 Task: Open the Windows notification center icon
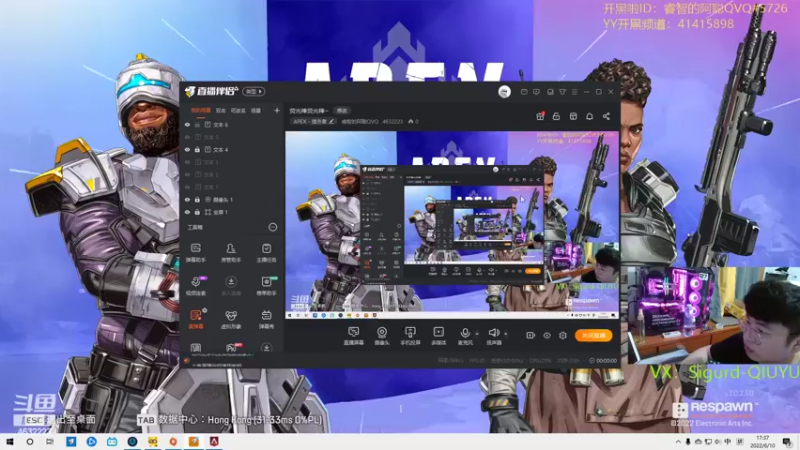(x=788, y=442)
